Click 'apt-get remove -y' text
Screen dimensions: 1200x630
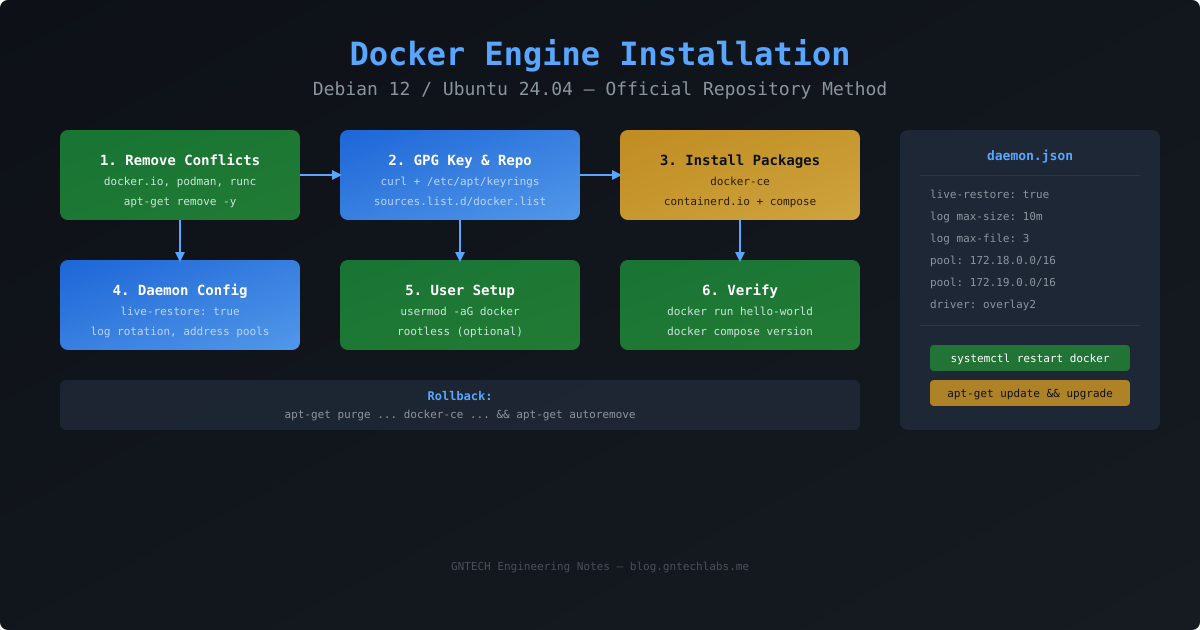[x=180, y=201]
